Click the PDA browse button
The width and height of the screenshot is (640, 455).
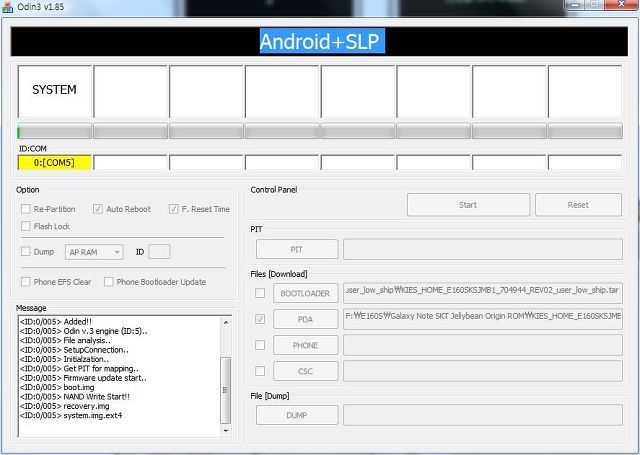(306, 319)
